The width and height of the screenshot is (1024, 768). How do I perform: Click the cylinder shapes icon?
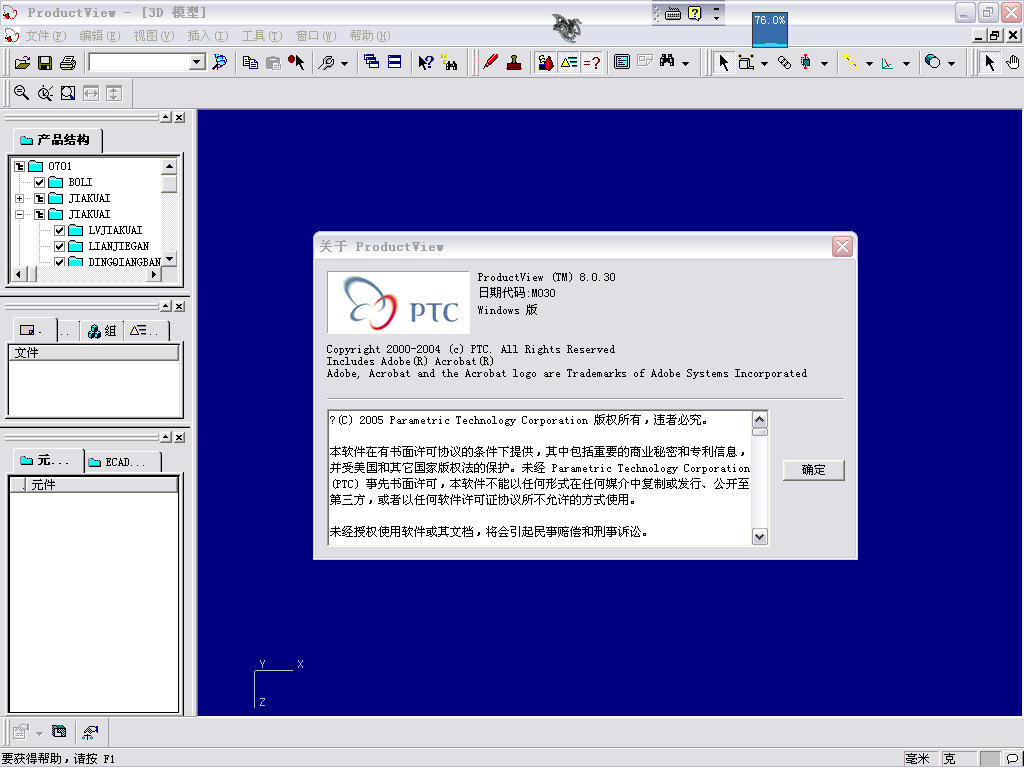tap(933, 62)
